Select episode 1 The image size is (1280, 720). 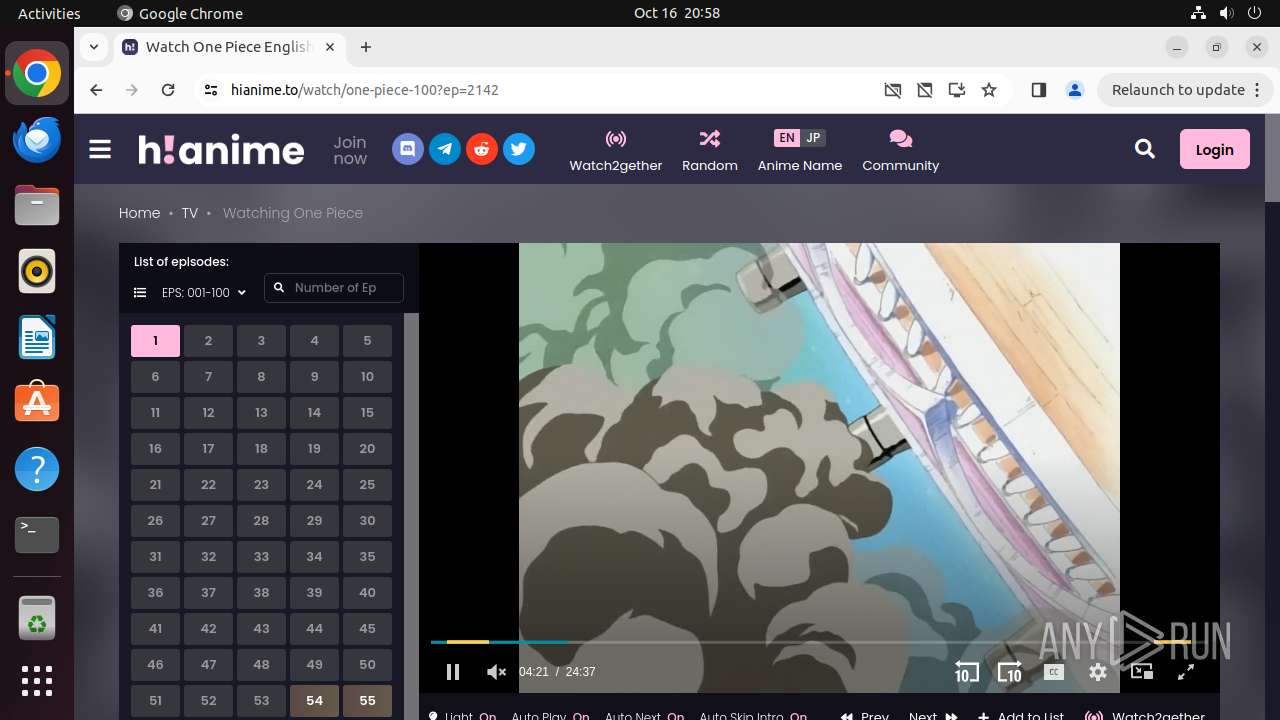coord(155,341)
